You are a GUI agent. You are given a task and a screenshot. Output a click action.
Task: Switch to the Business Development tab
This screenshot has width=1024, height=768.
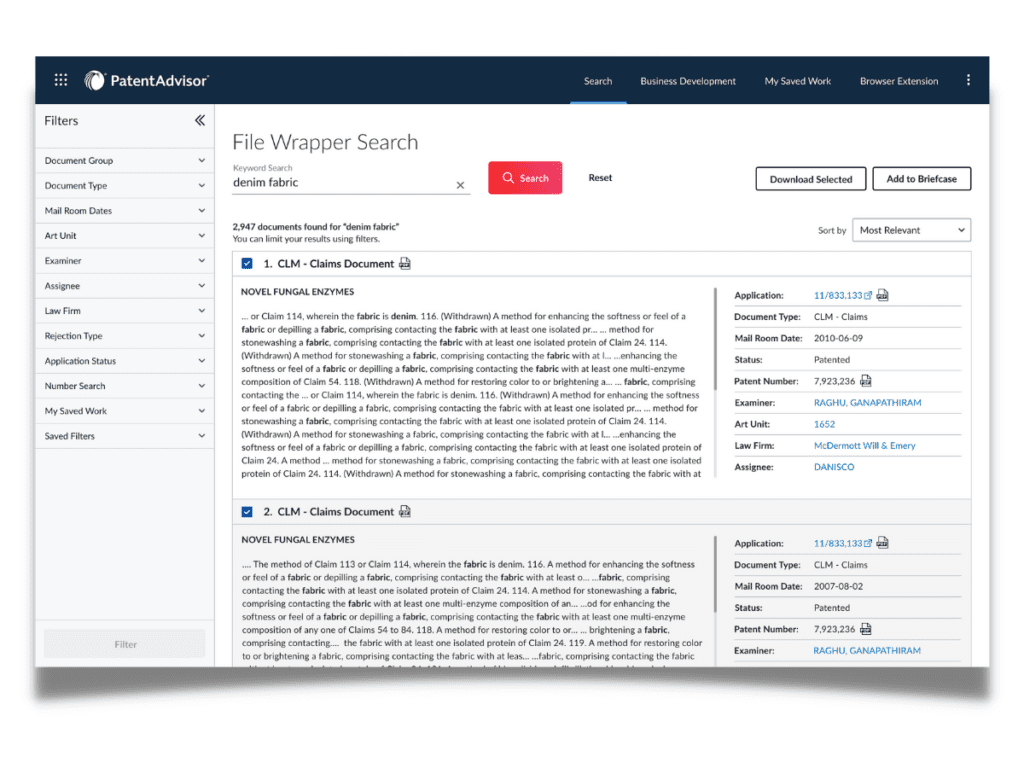point(688,81)
